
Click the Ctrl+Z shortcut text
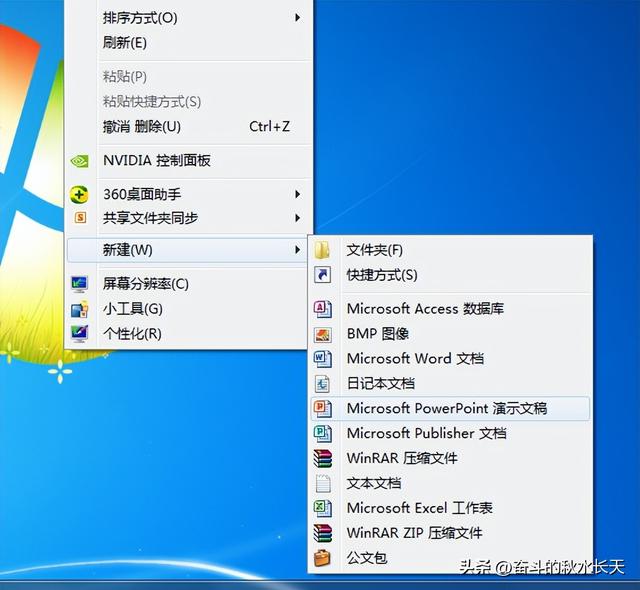pyautogui.click(x=269, y=126)
